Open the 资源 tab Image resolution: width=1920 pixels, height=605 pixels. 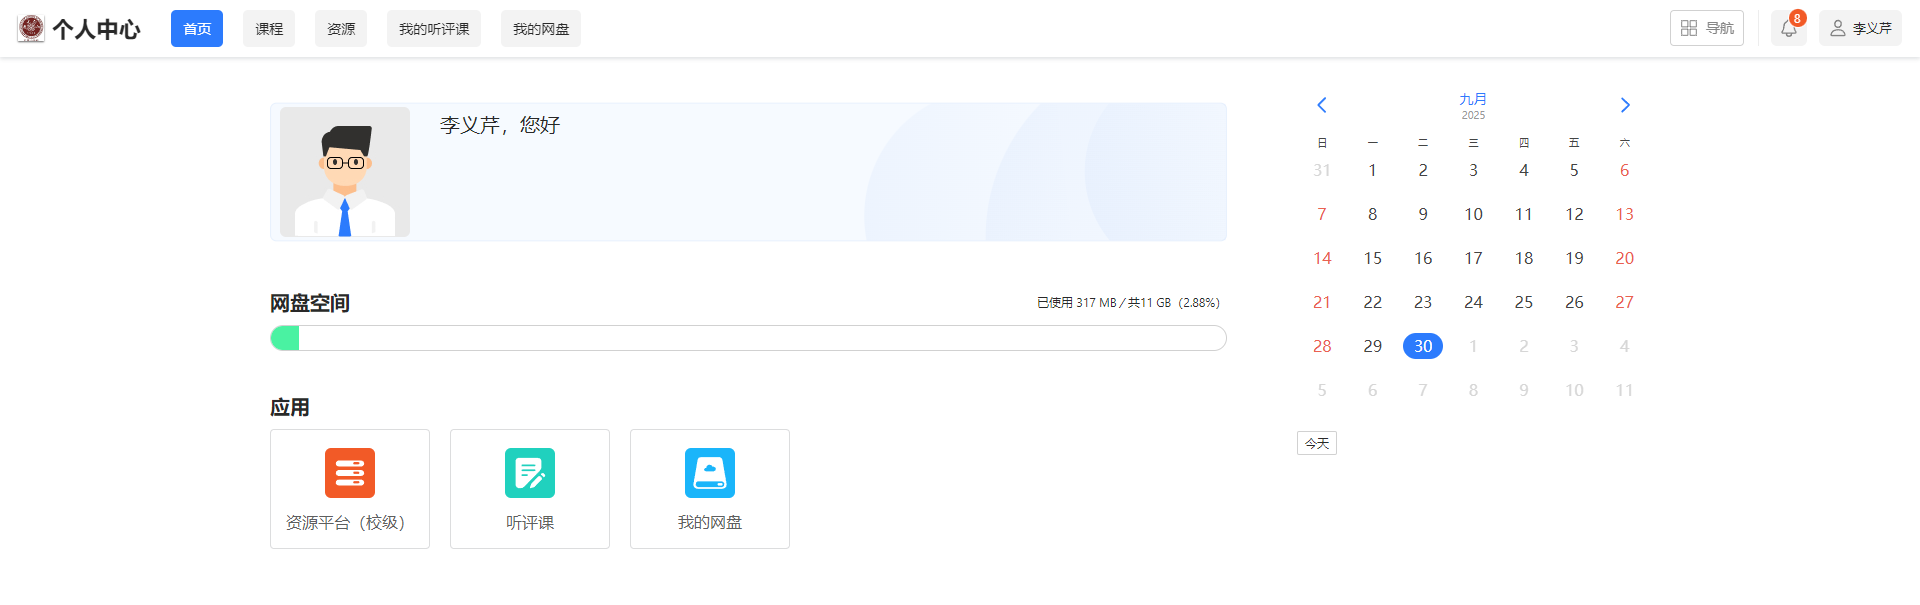(x=341, y=29)
